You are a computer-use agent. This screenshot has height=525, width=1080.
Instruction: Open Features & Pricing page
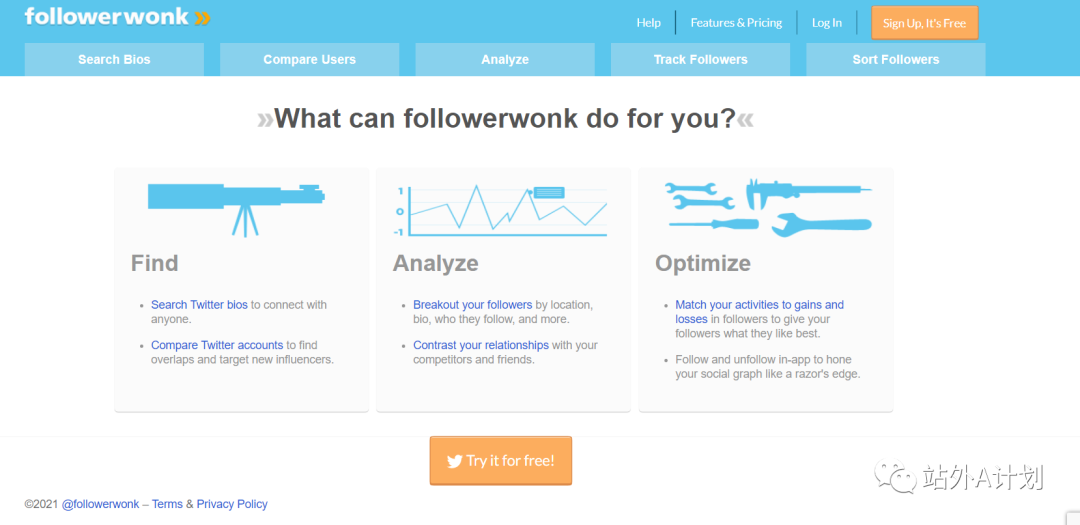point(736,23)
